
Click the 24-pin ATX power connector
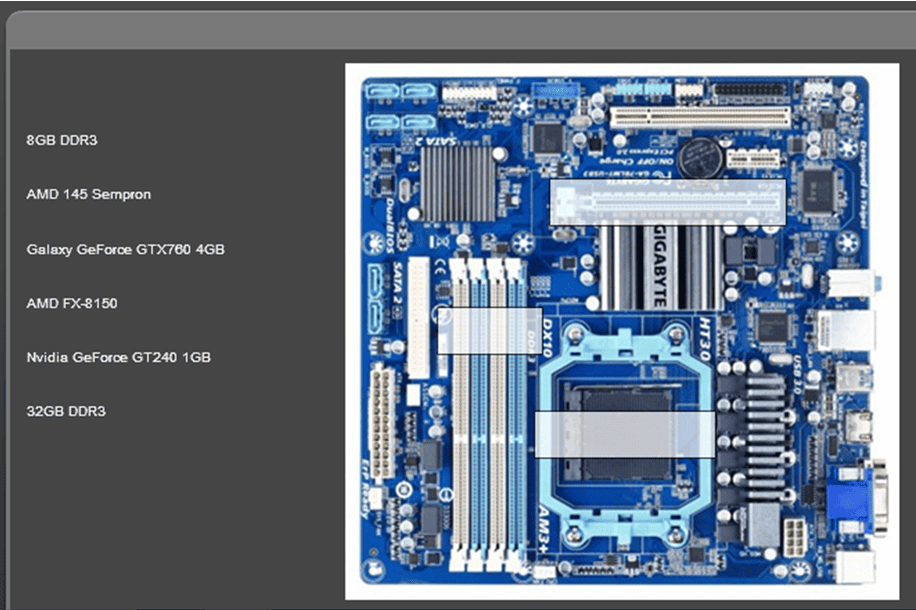point(382,422)
